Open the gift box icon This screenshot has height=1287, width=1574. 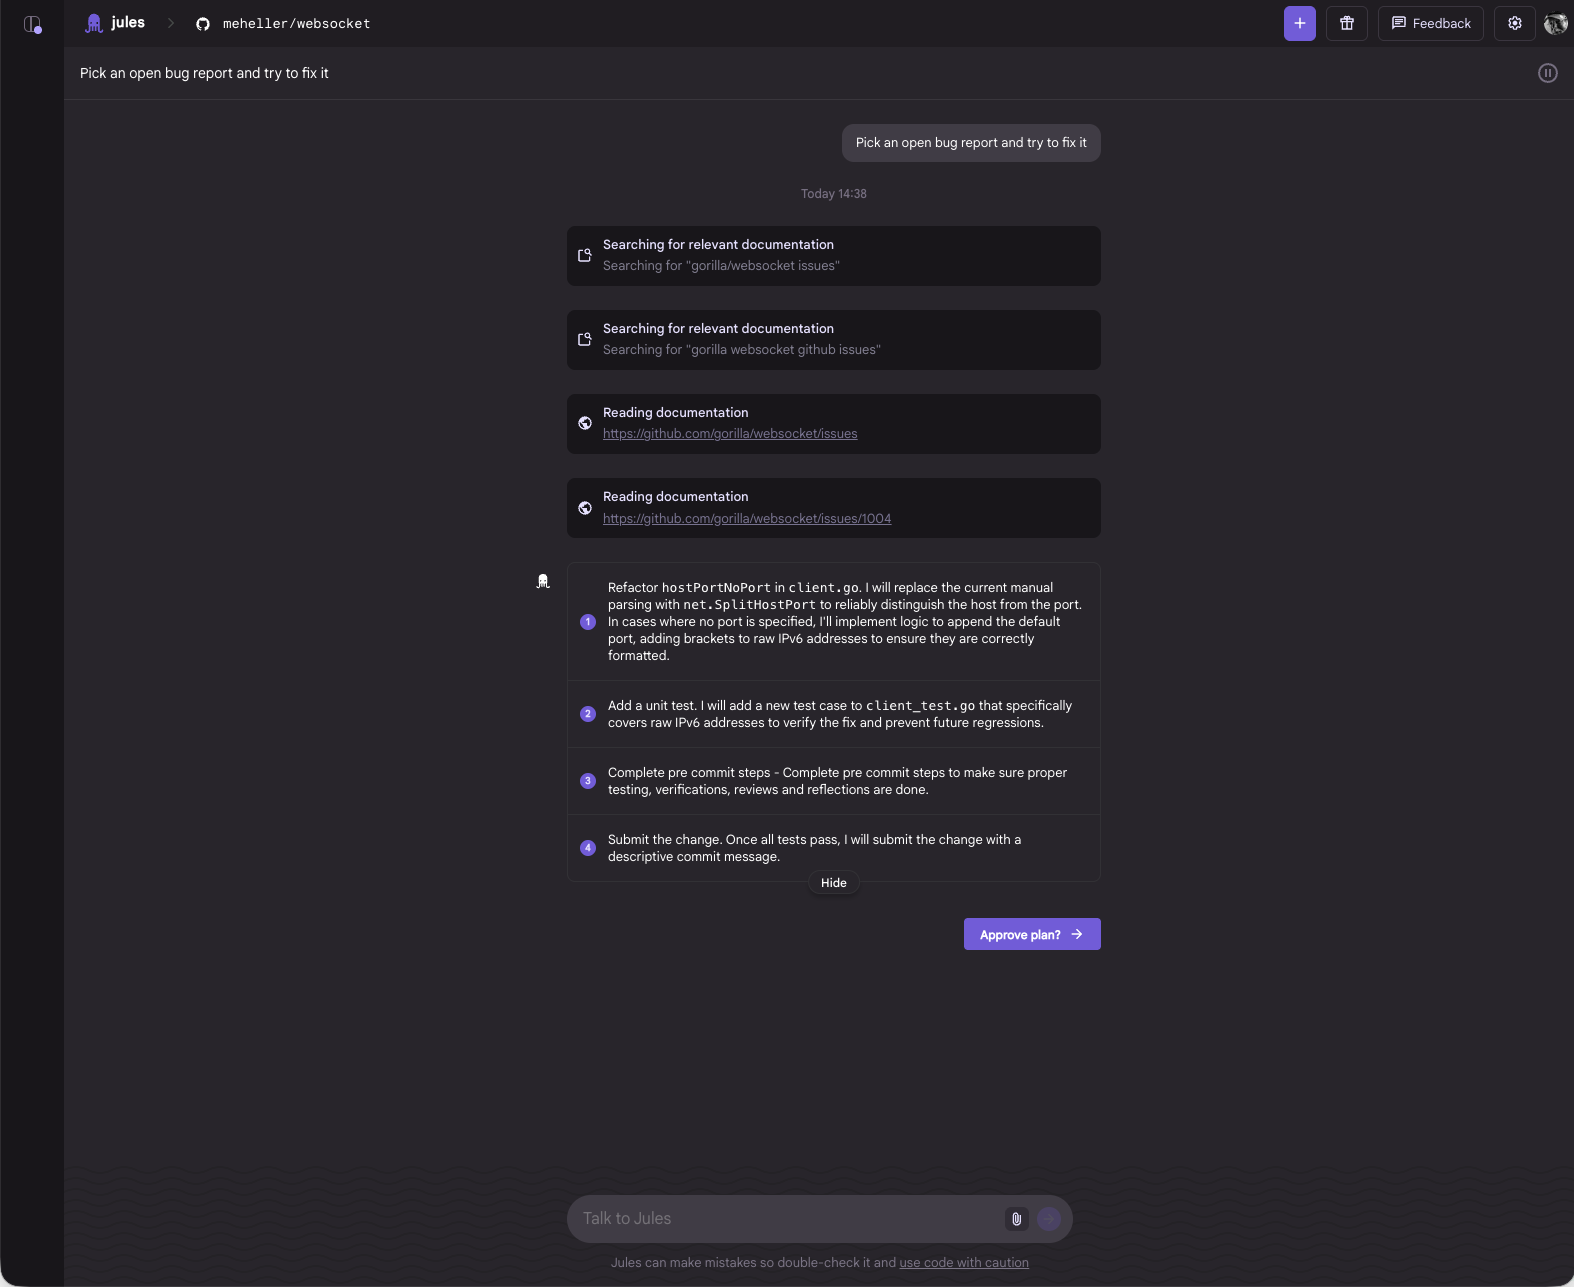pyautogui.click(x=1347, y=23)
